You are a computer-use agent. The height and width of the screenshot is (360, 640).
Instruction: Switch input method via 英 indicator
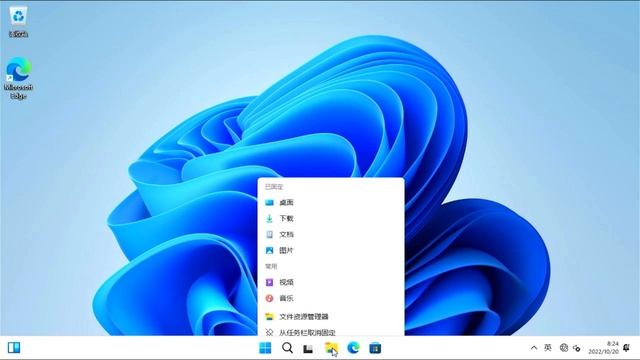coord(548,348)
